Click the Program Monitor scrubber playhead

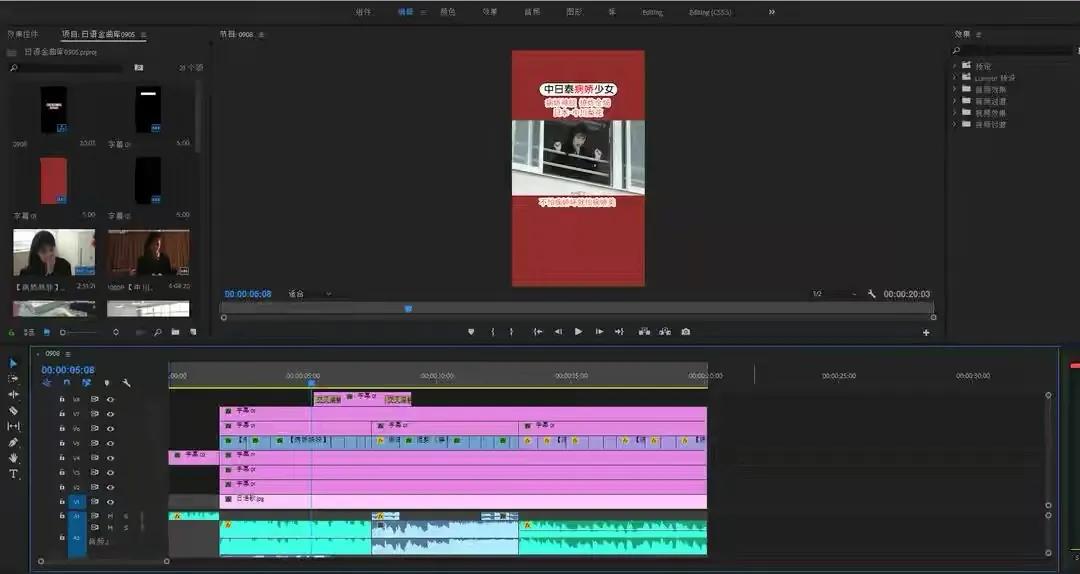point(408,309)
